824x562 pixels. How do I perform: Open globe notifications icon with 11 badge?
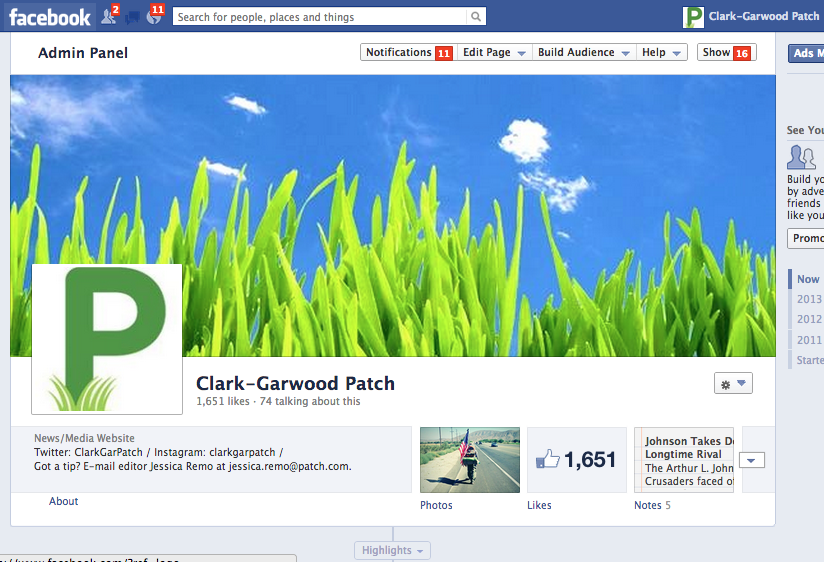[154, 16]
